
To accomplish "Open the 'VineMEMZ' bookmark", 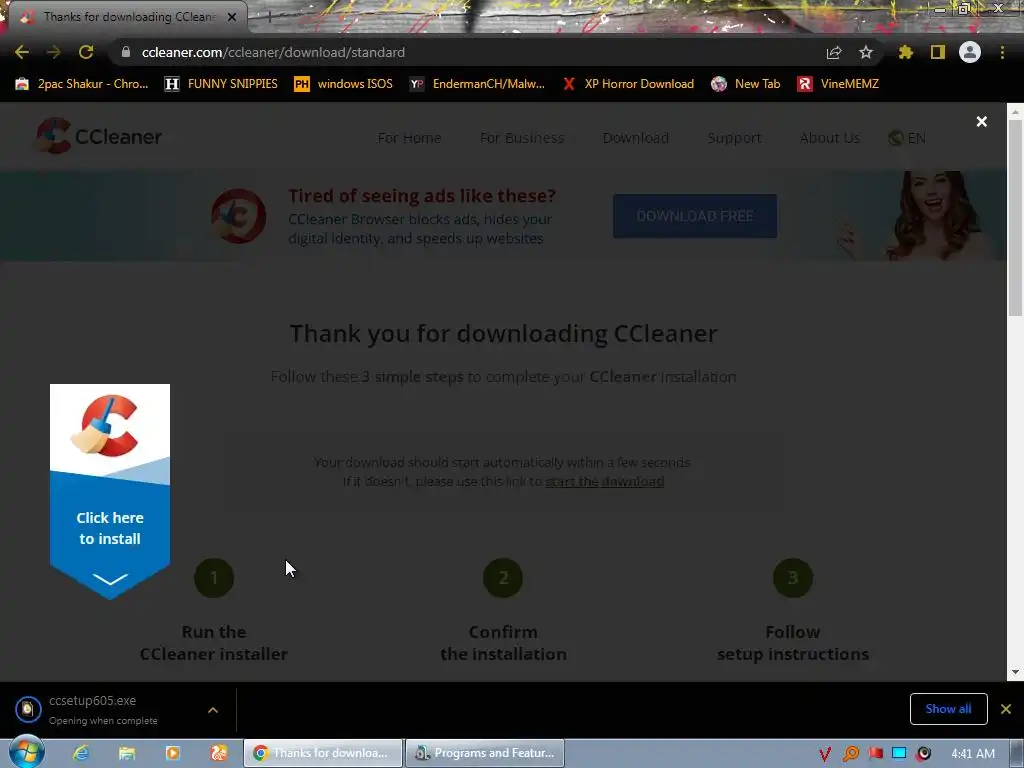I will tap(839, 84).
